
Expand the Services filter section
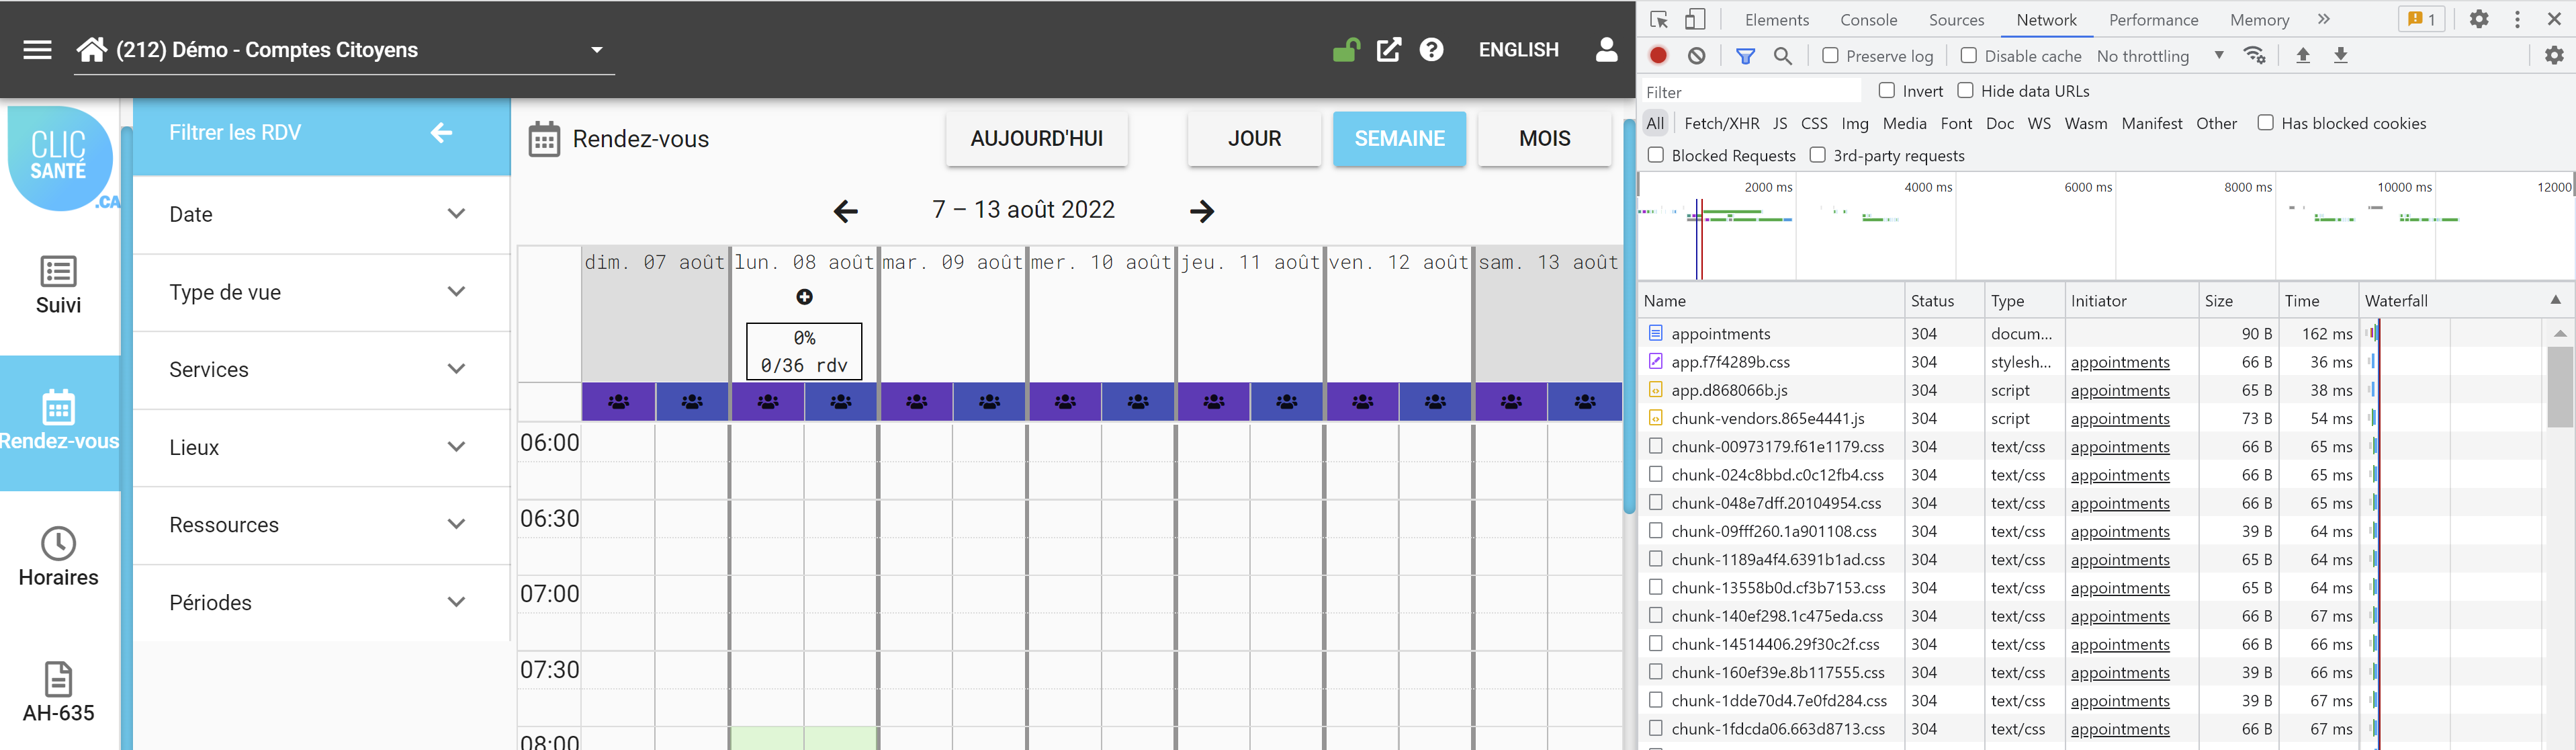pos(319,370)
